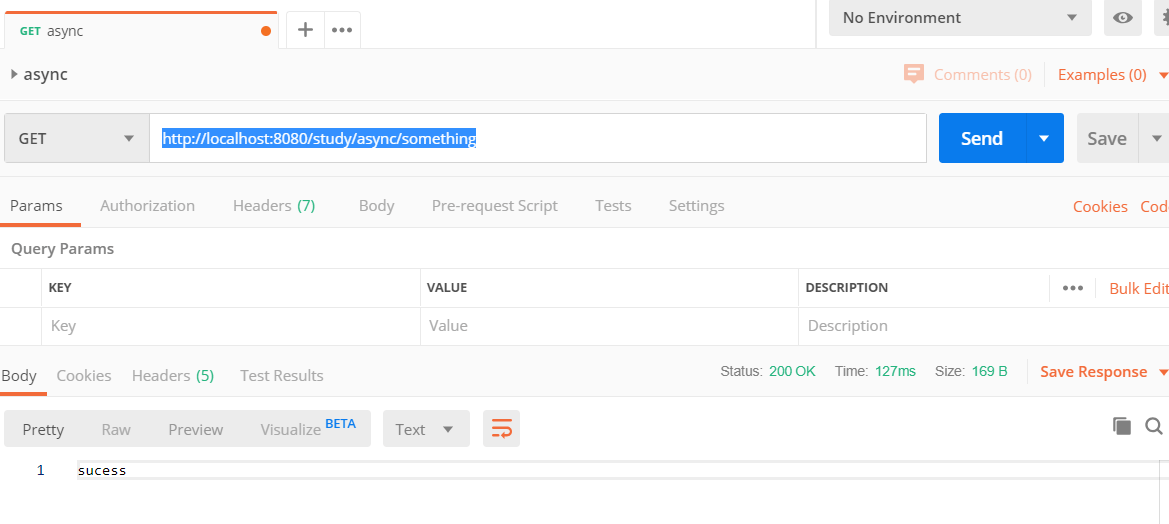Switch to the response Headers (5) tab
Viewport: 1169px width, 524px height.
click(173, 376)
